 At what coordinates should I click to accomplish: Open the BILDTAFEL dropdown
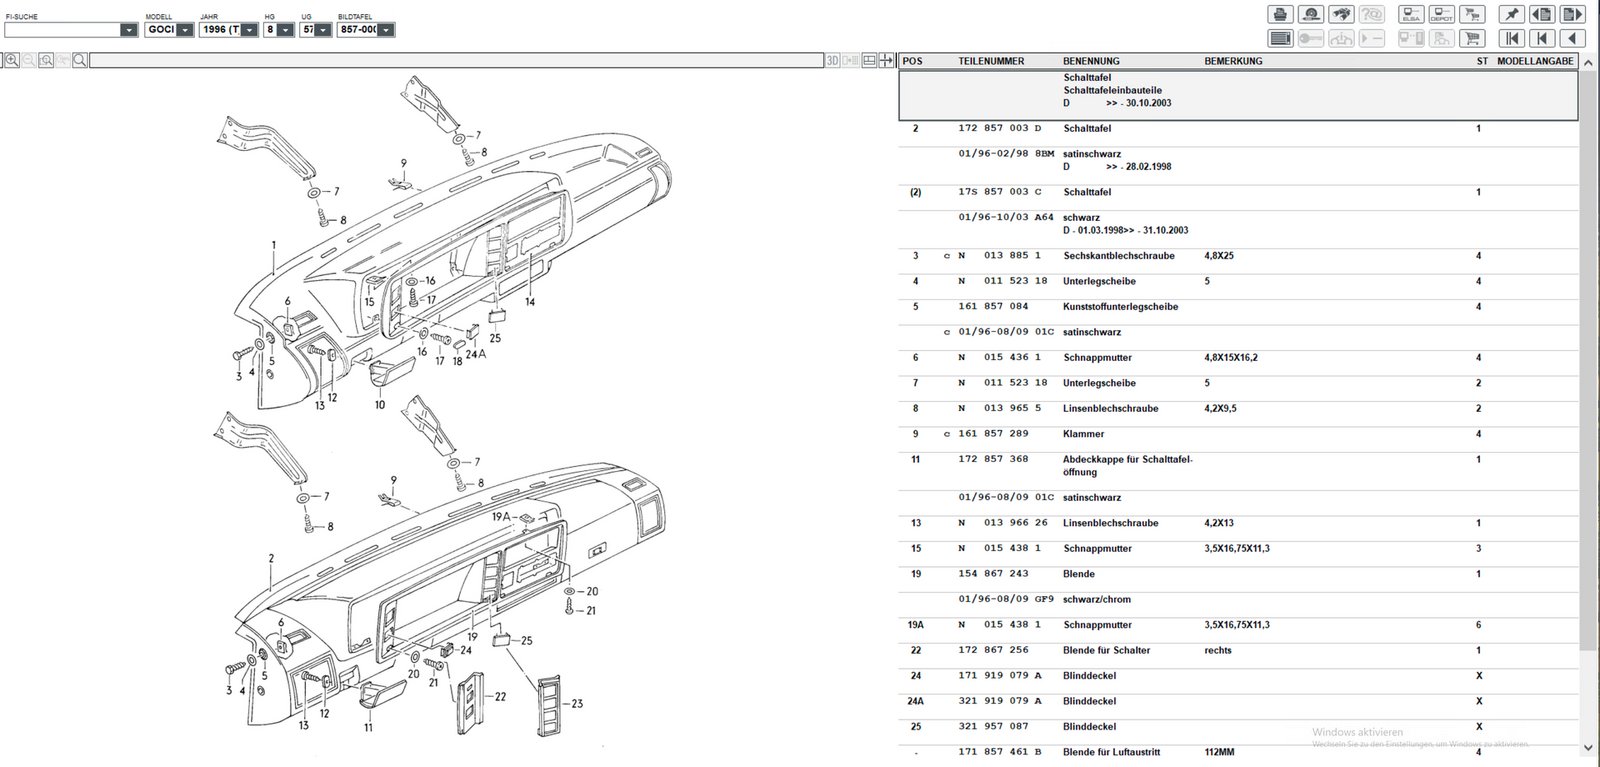coord(386,30)
